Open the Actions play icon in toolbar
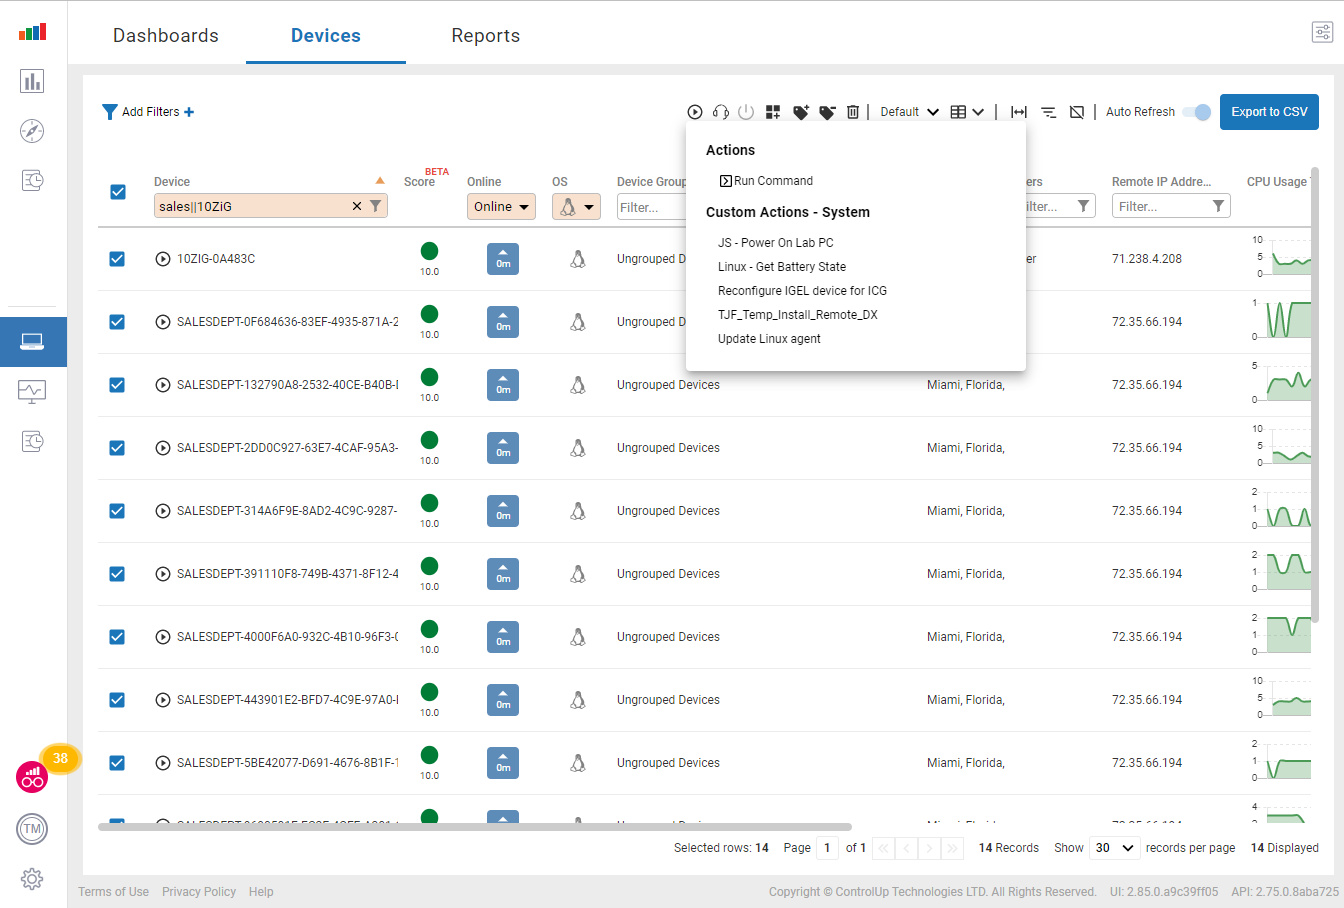This screenshot has width=1344, height=908. point(695,112)
